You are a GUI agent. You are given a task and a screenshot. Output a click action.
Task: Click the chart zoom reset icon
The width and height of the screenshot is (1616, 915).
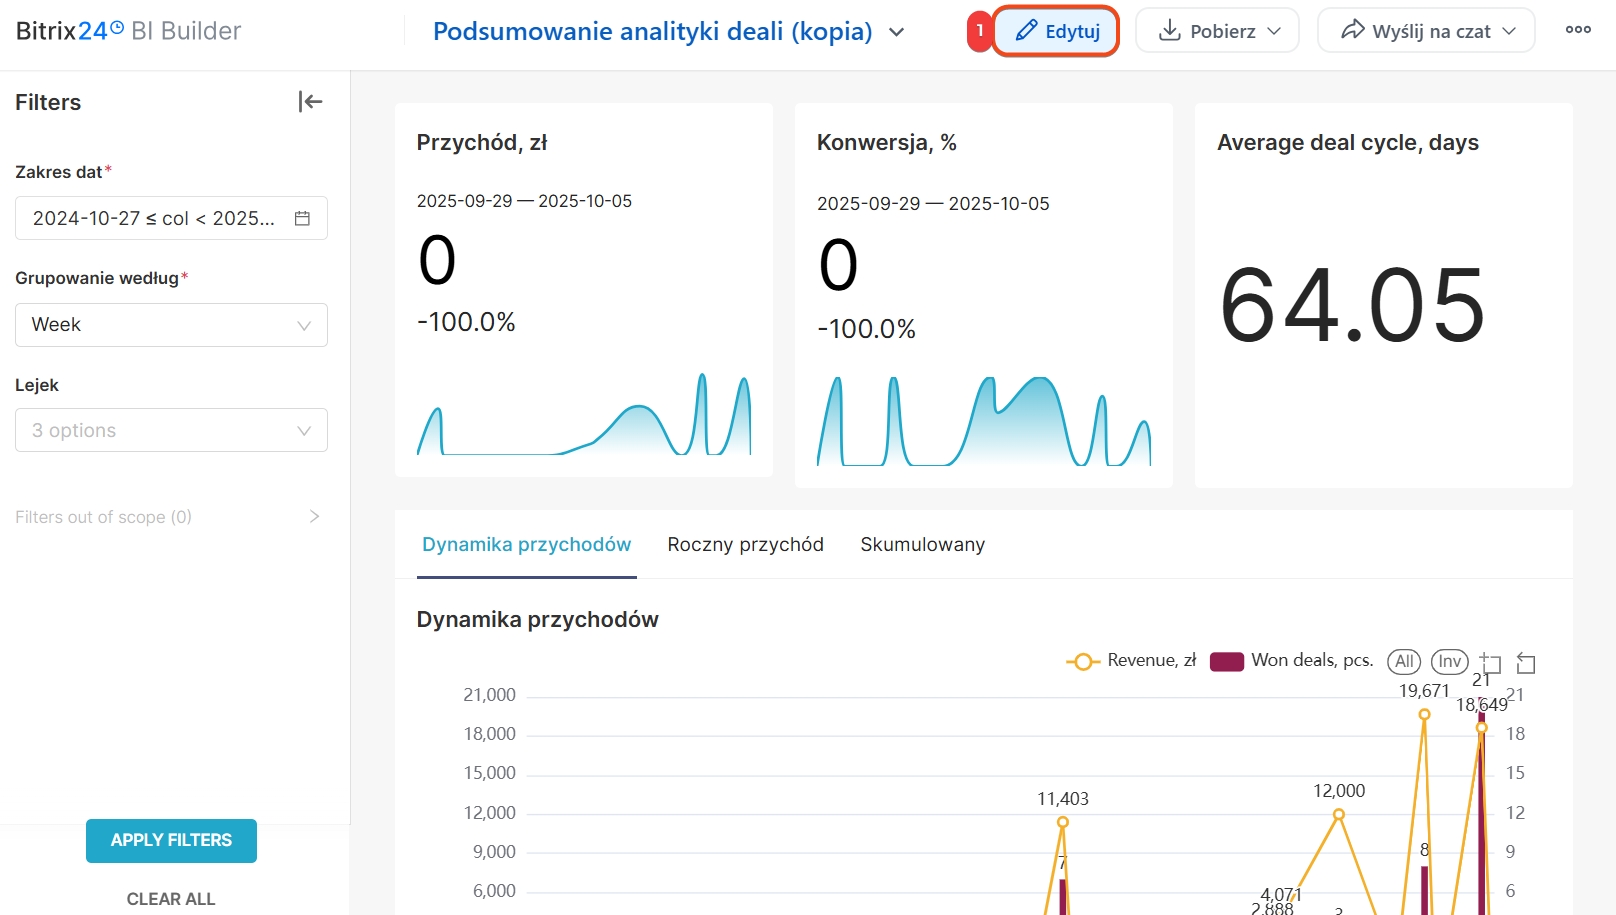tap(1526, 663)
